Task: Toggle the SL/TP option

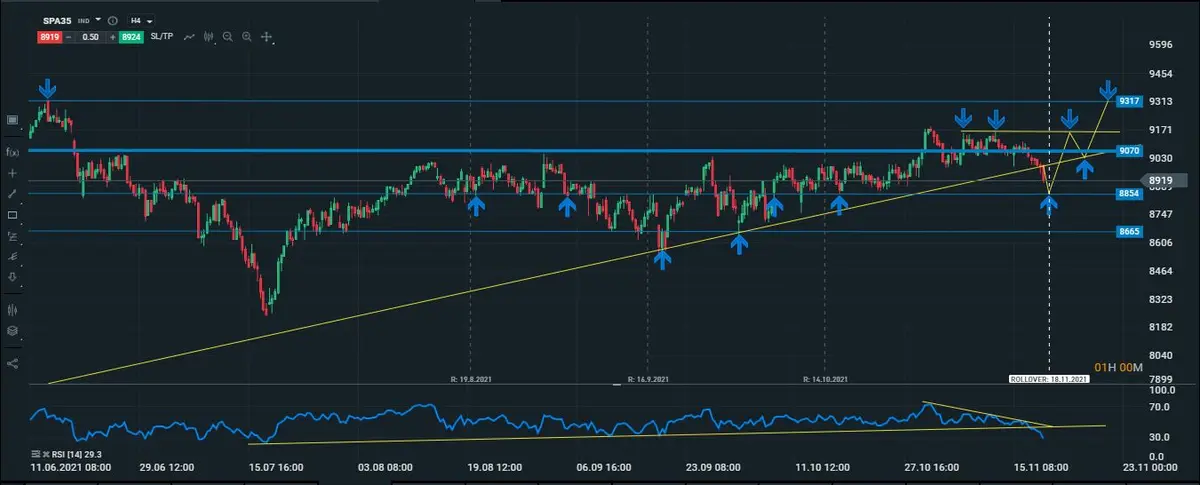Action: click(x=162, y=36)
